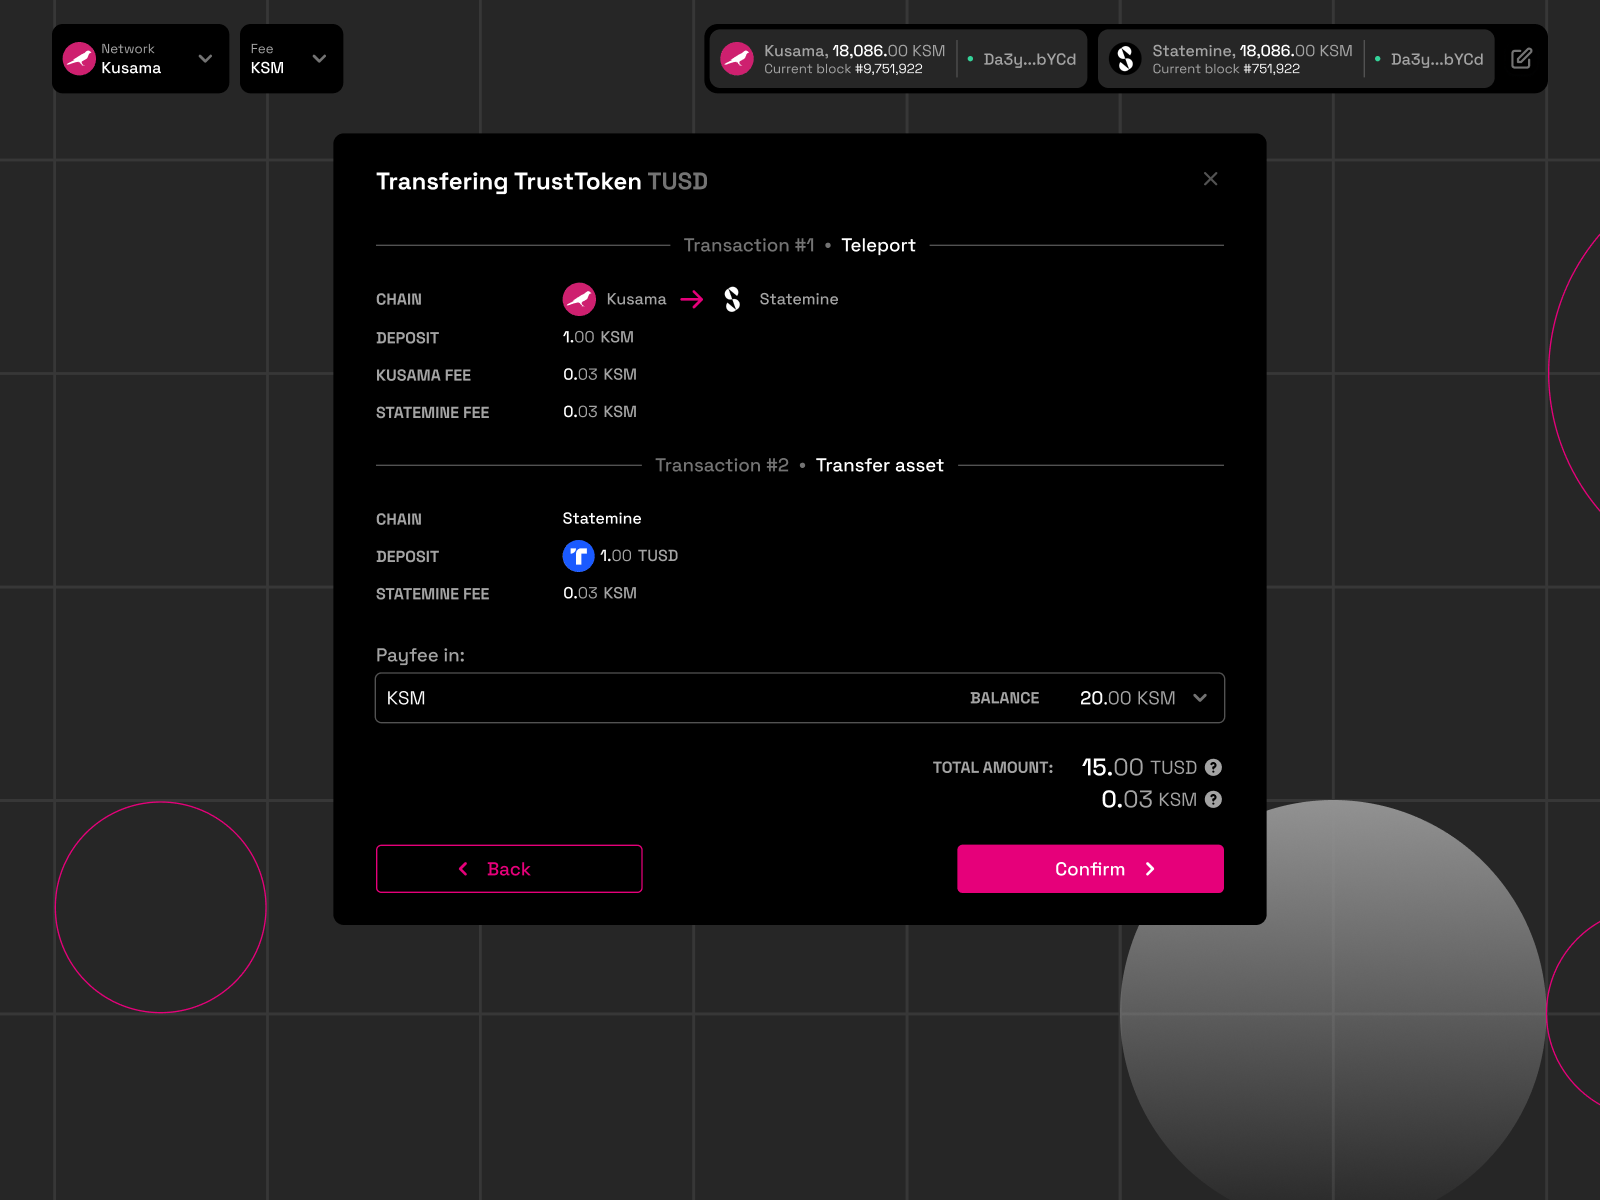Open the Fee KSM dropdown
This screenshot has width=1600, height=1200.
[x=291, y=59]
